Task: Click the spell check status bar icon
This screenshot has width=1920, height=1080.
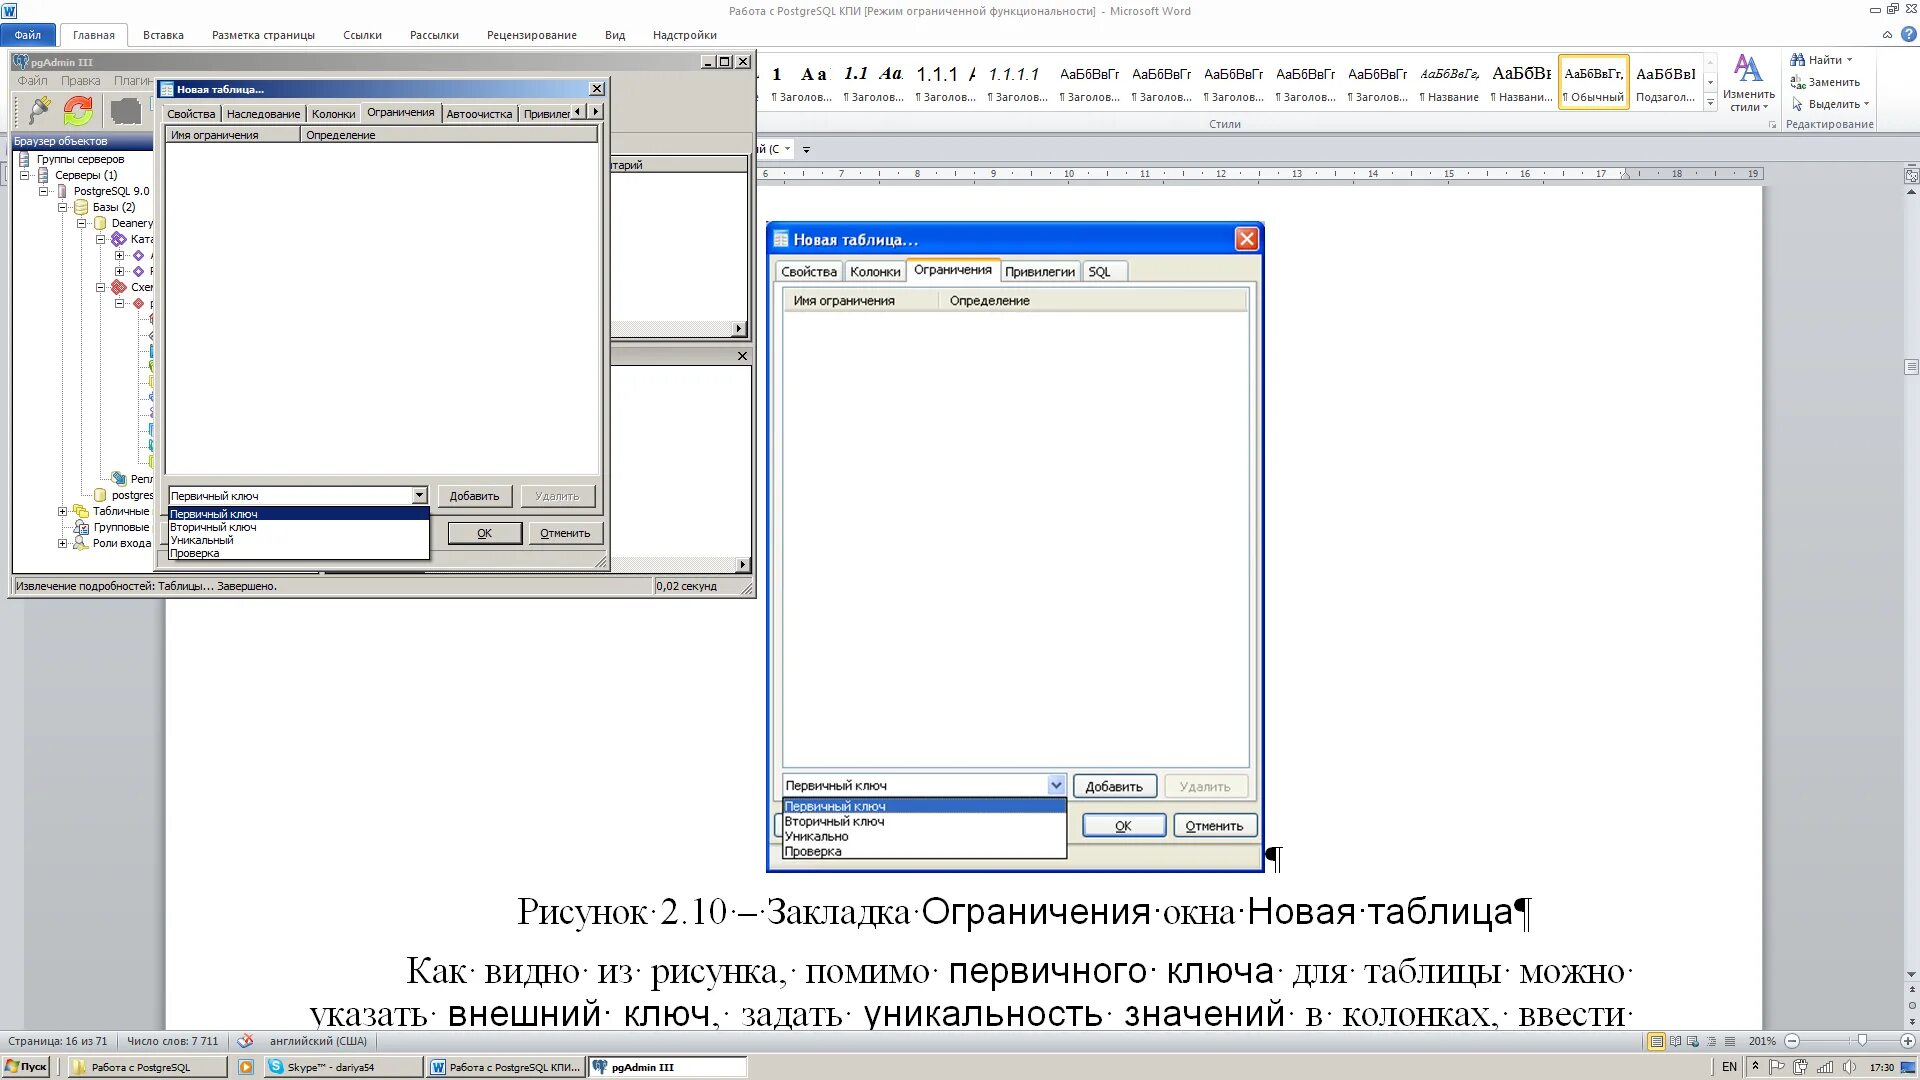Action: pyautogui.click(x=245, y=1041)
